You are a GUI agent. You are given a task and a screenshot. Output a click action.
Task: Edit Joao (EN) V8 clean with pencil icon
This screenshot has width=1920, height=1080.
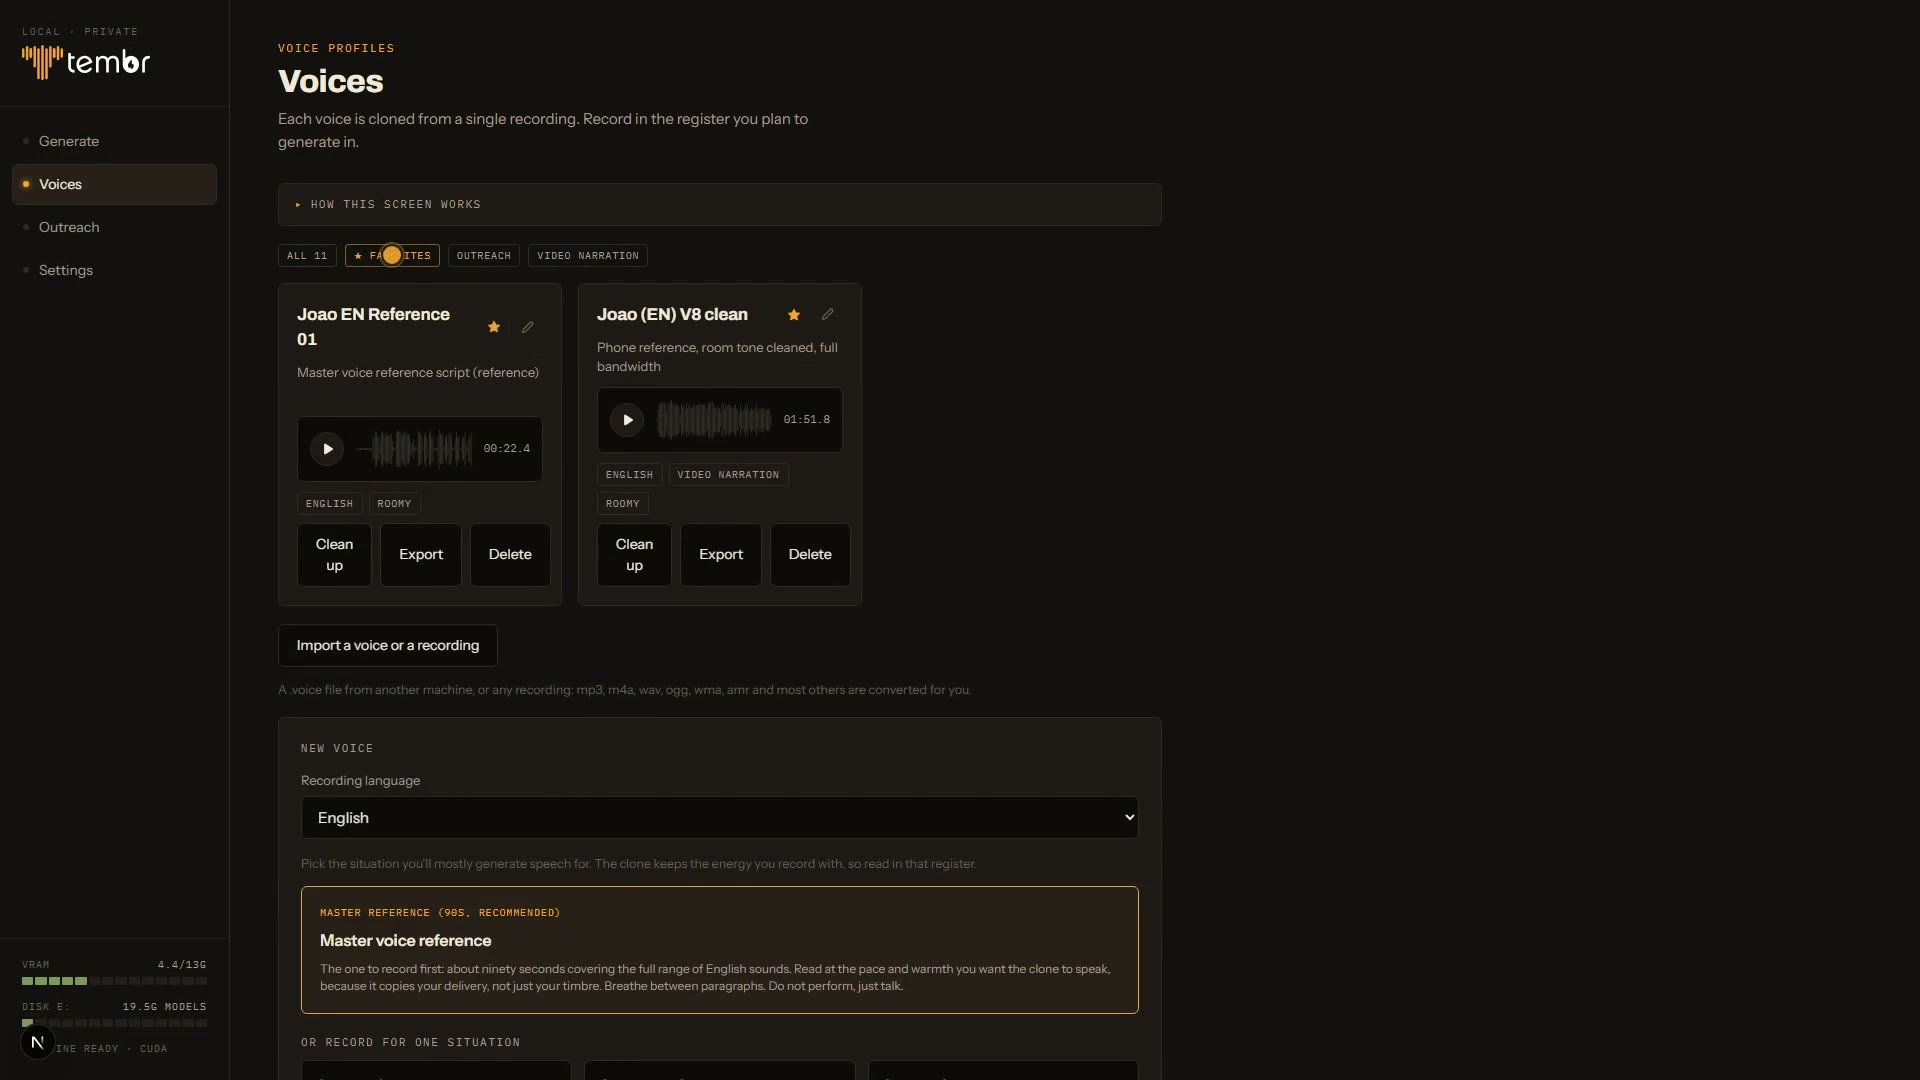tap(828, 315)
